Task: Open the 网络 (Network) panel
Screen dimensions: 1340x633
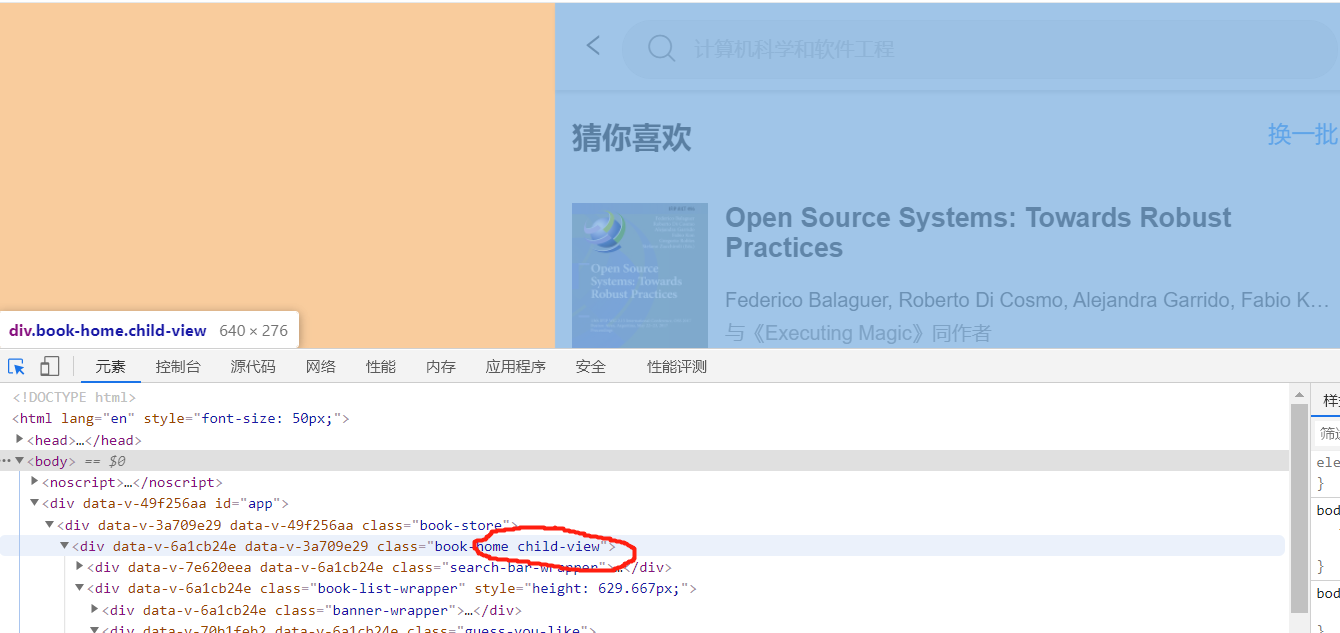Action: click(x=320, y=366)
